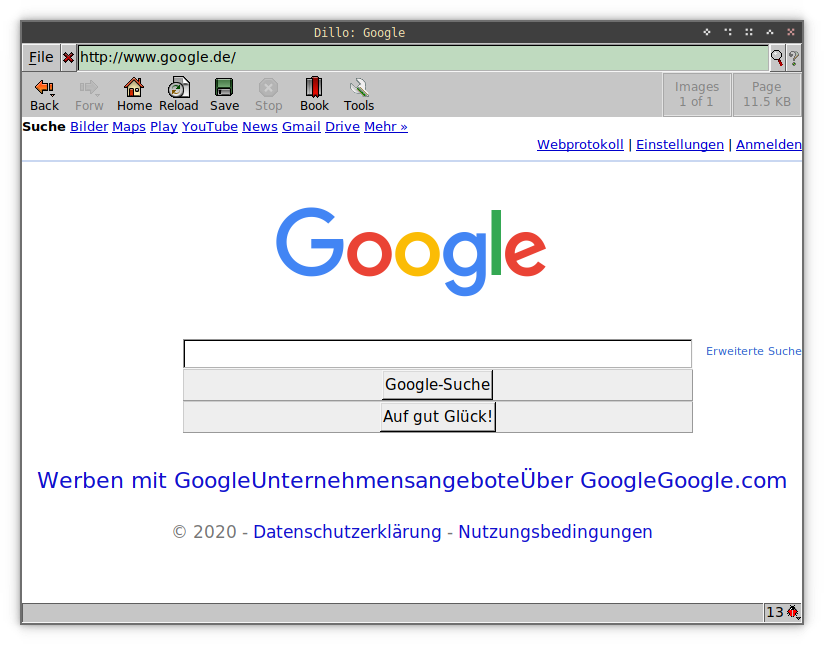Click the Back button dropdown arrow
This screenshot has height=645, width=824.
(x=52, y=96)
